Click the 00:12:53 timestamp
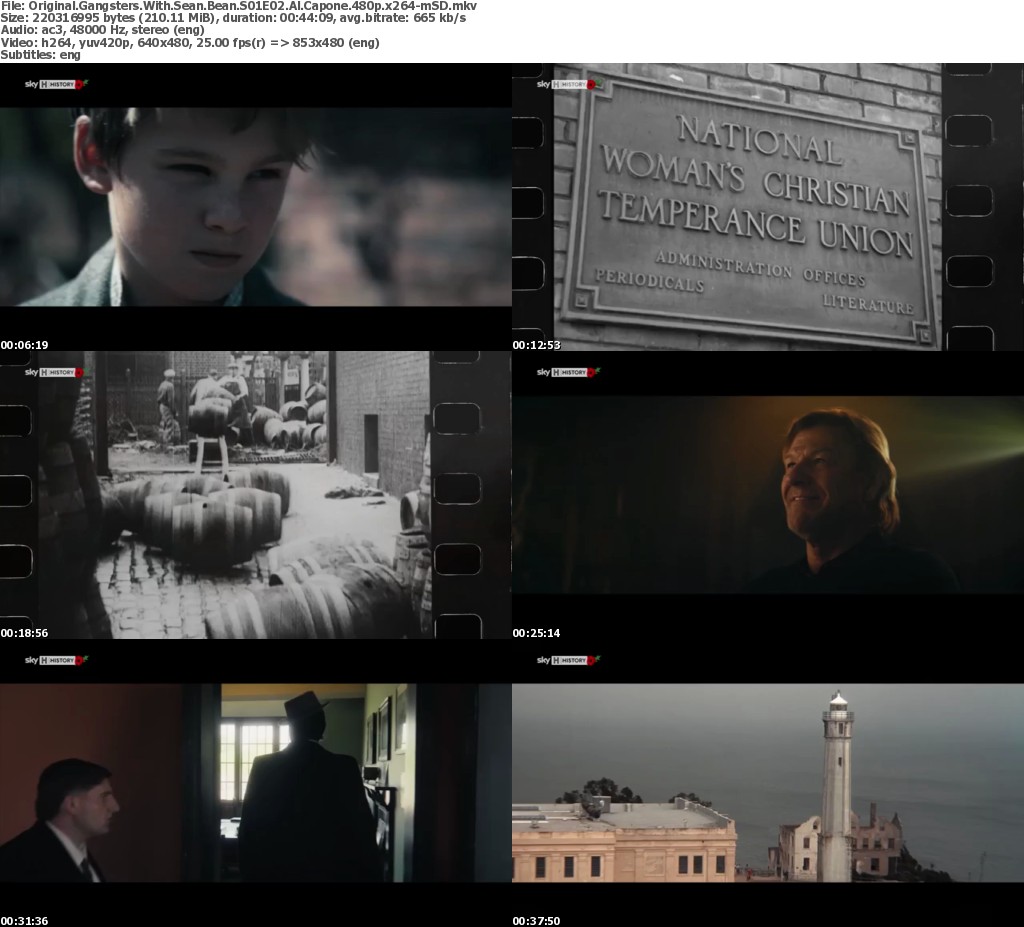 (x=537, y=345)
